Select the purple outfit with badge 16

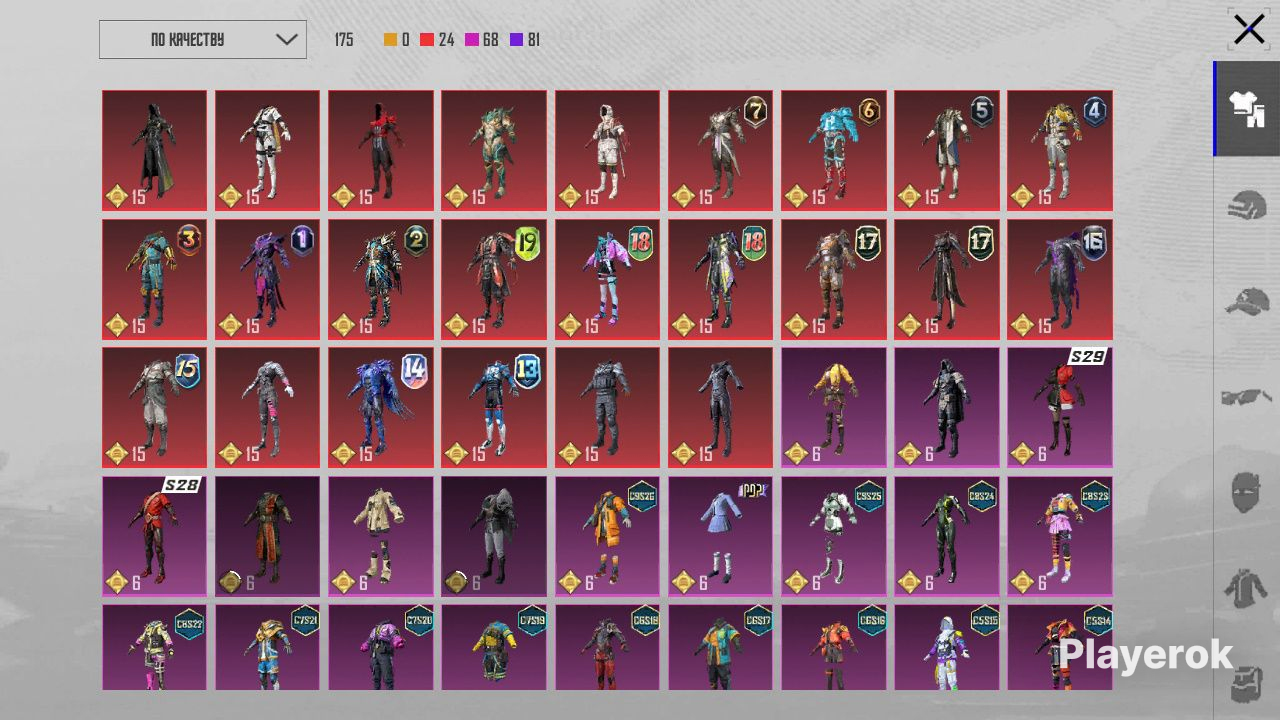[1059, 280]
